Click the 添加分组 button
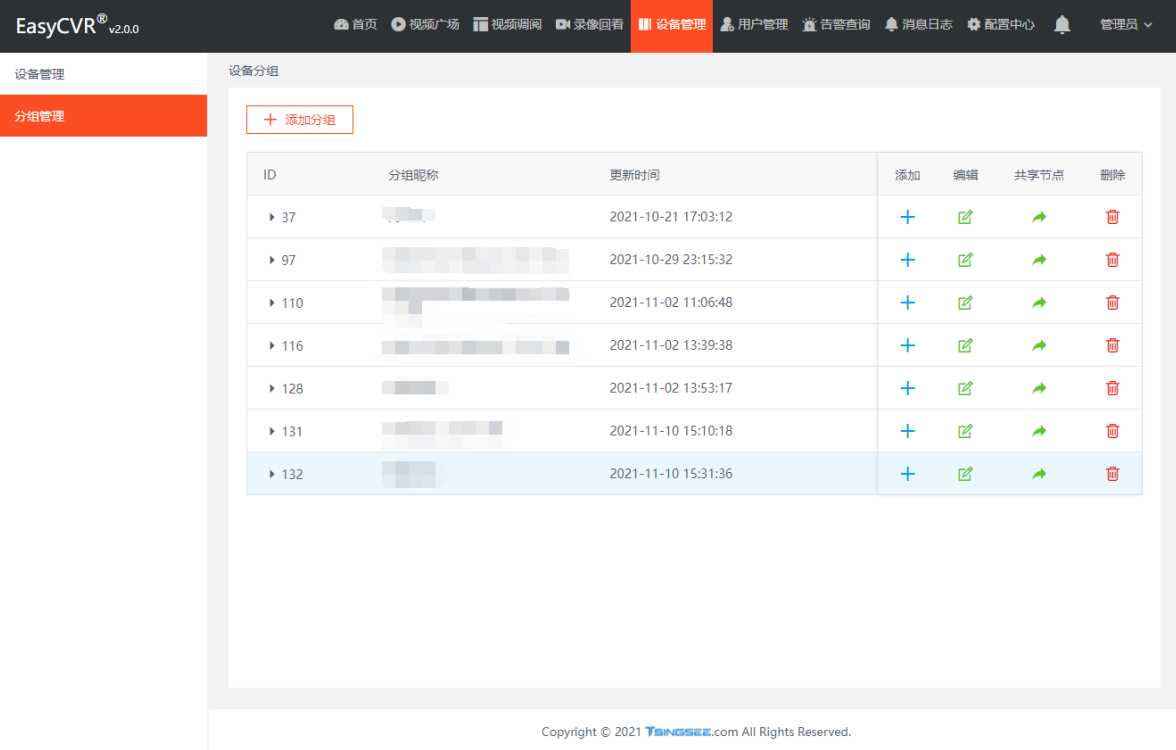The image size is (1176, 750). 299,120
